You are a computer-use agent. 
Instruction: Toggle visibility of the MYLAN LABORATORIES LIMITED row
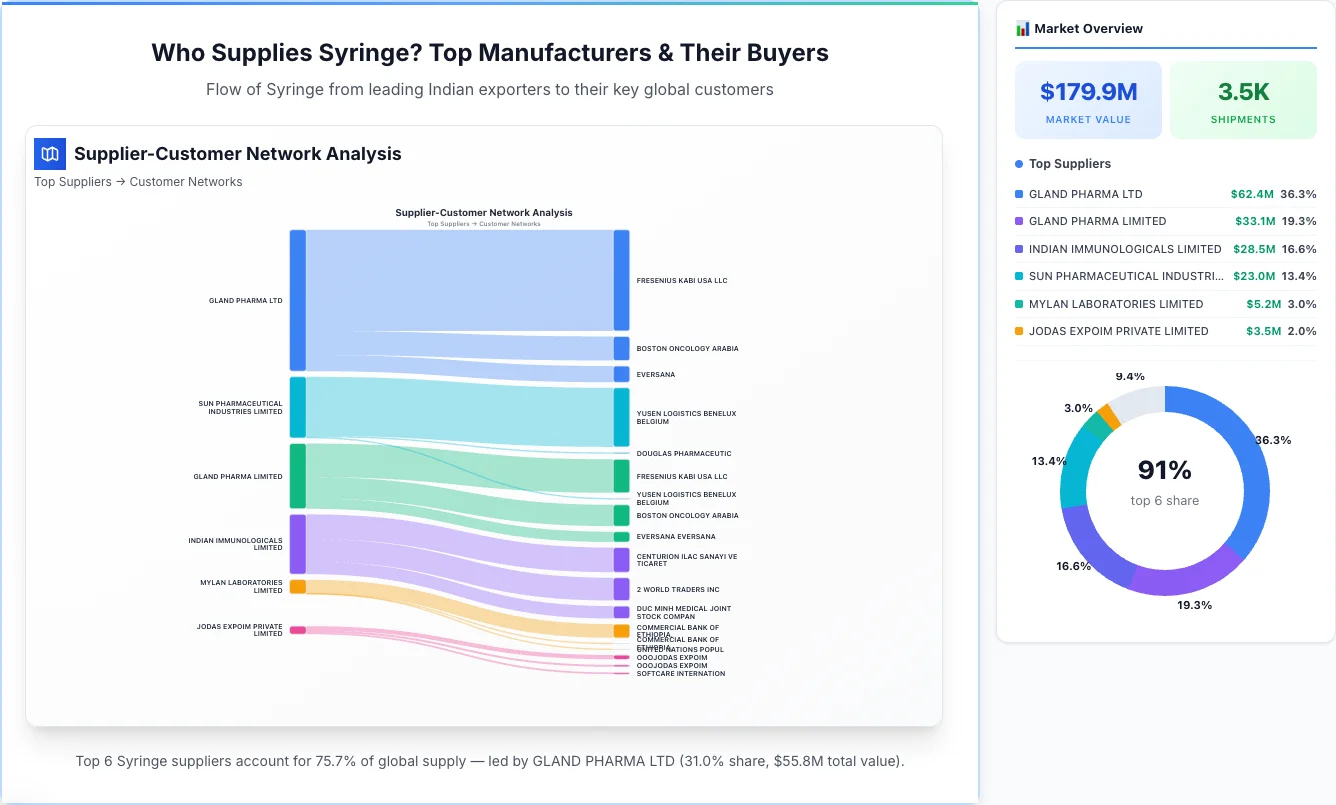(x=1165, y=304)
